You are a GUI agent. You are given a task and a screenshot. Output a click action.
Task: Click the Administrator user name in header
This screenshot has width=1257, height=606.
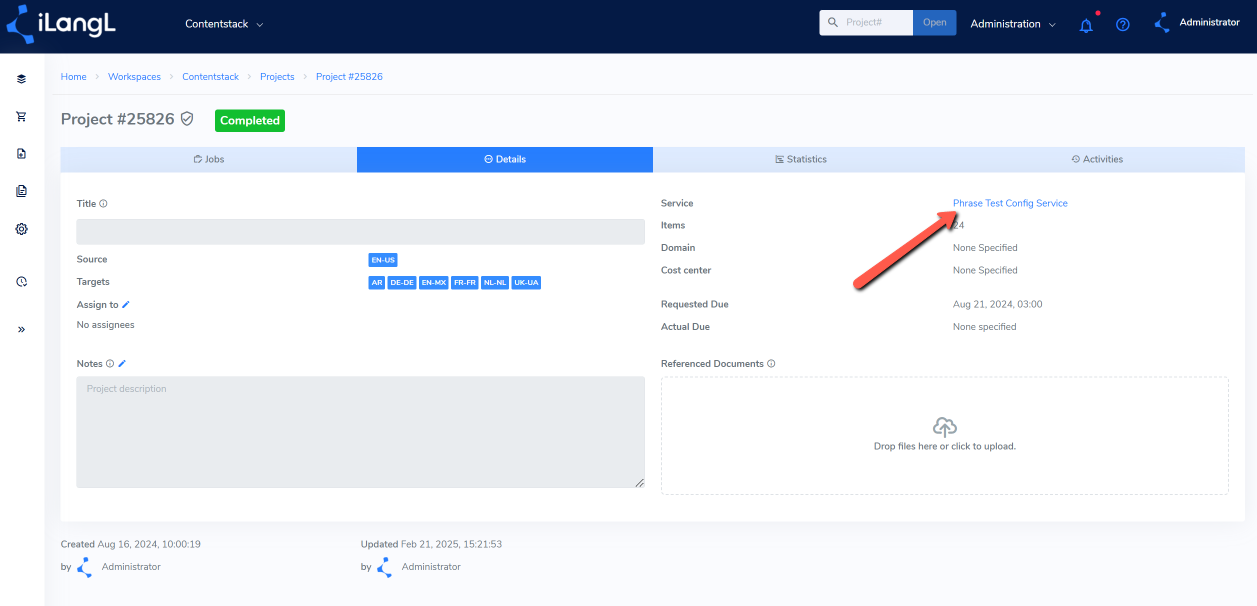click(x=1209, y=22)
